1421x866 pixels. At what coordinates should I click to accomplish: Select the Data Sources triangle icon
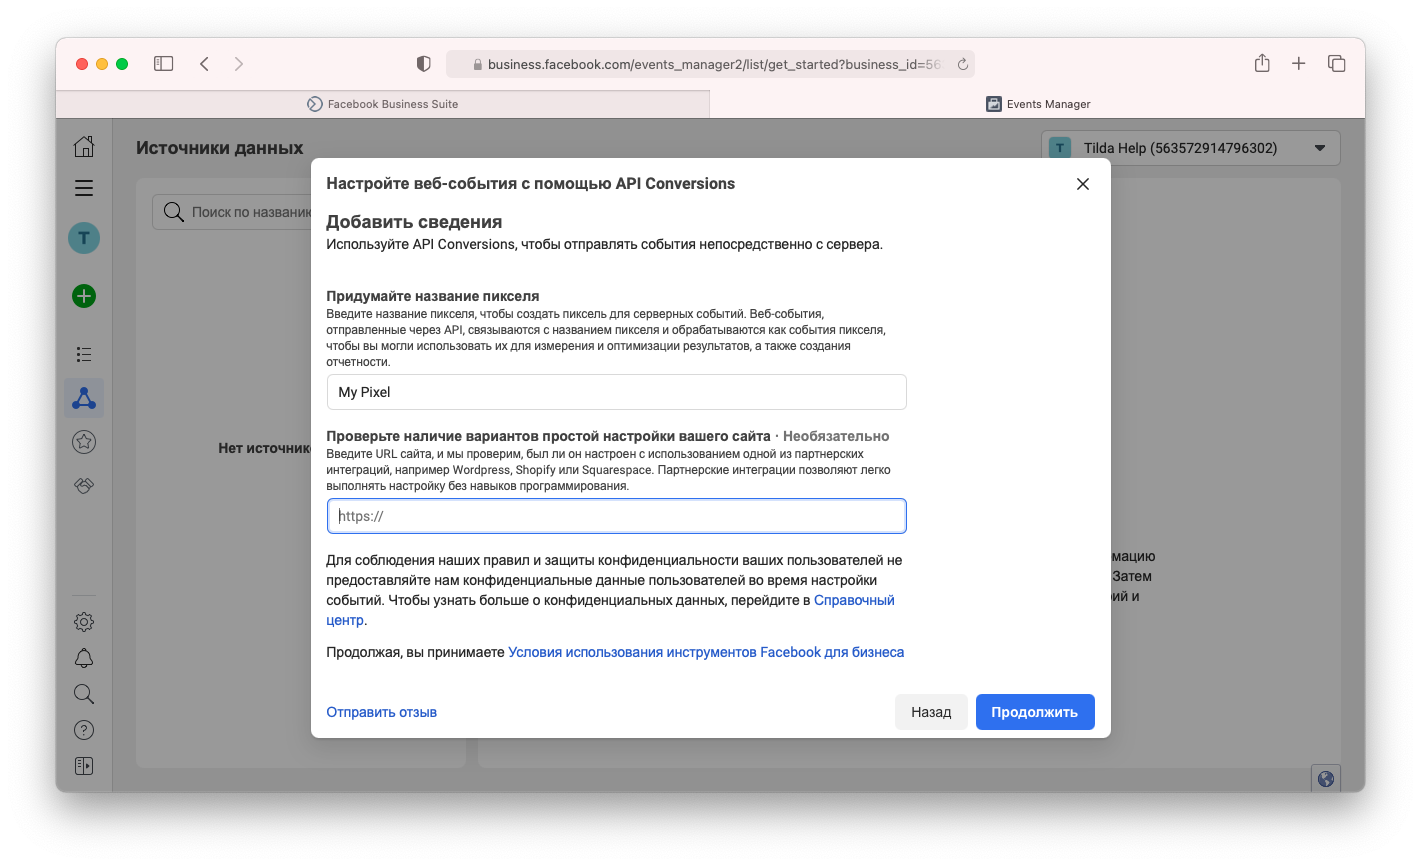click(84, 398)
